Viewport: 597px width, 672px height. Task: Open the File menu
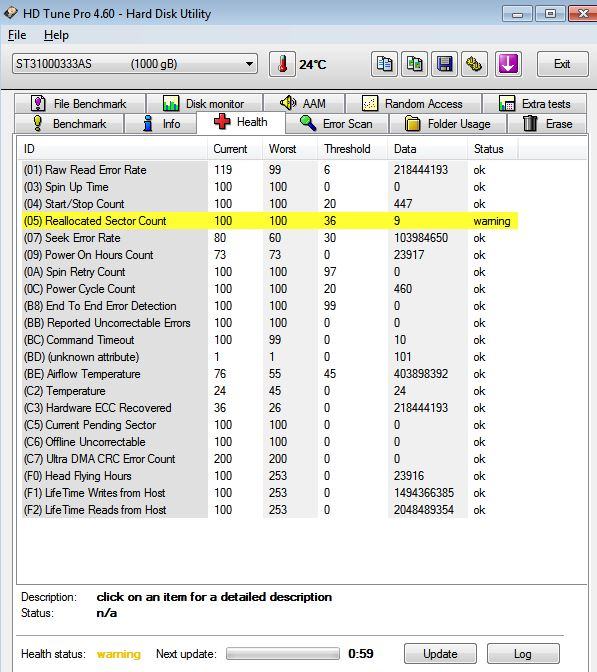(x=17, y=35)
